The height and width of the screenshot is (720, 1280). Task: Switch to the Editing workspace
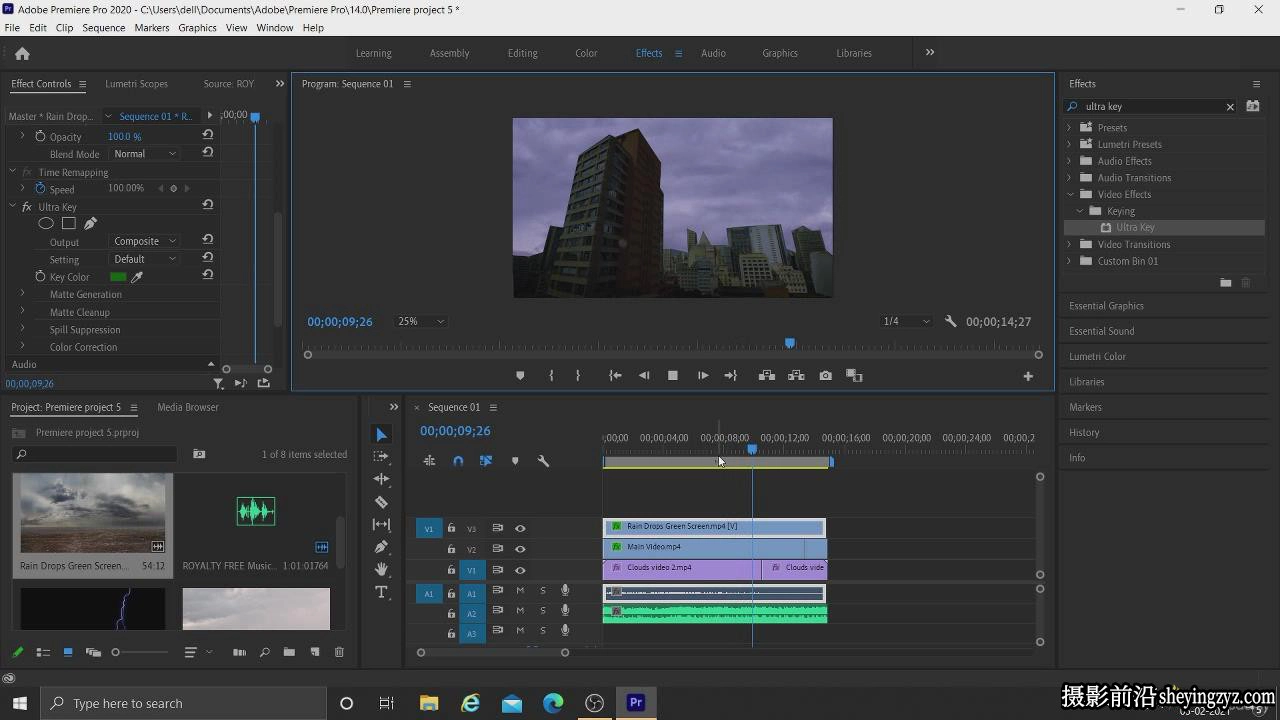click(522, 54)
